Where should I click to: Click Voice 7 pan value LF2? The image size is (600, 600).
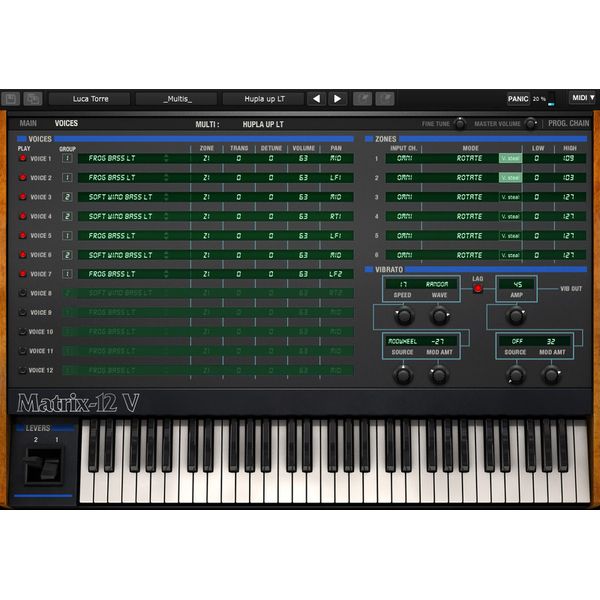(x=336, y=274)
